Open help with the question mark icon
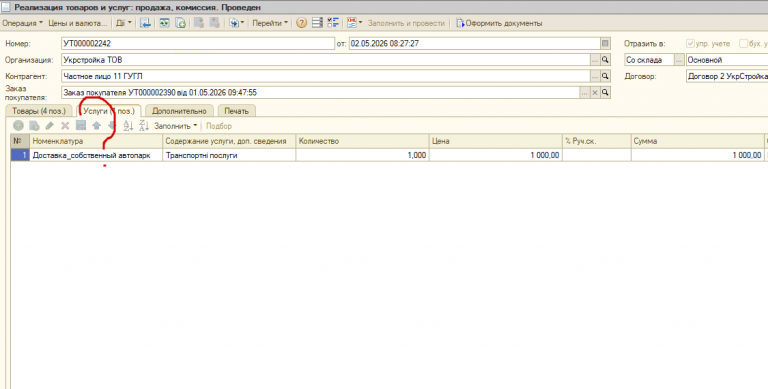This screenshot has height=389, width=768. coord(301,23)
